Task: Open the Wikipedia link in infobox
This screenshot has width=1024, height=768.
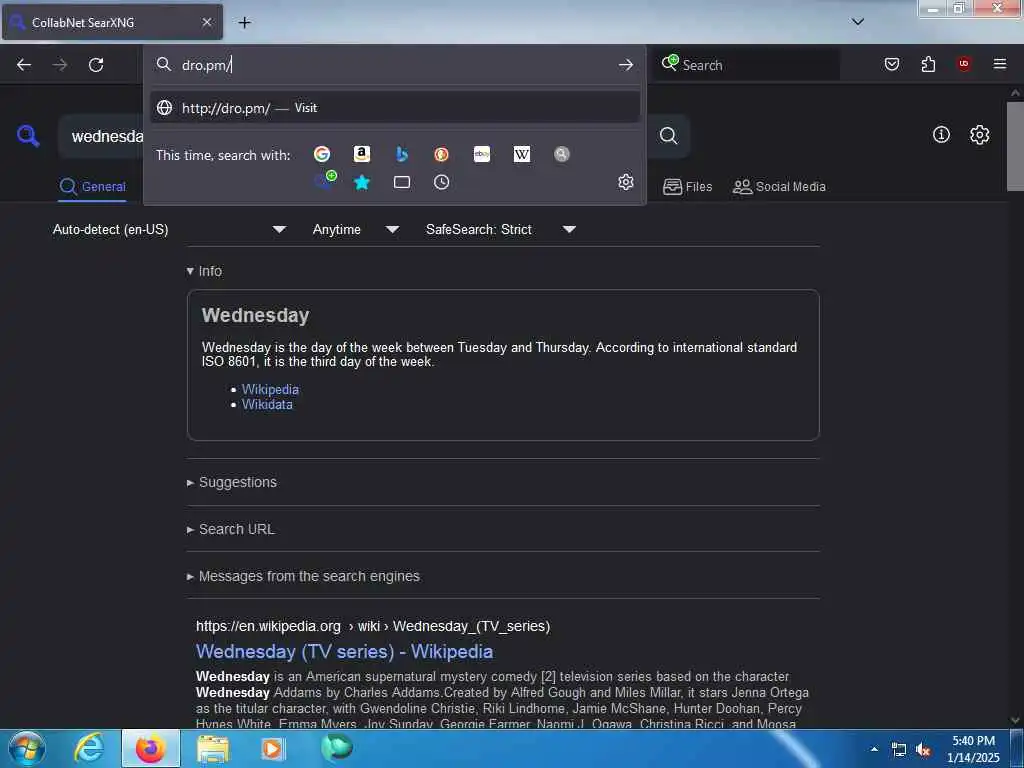Action: (x=270, y=389)
